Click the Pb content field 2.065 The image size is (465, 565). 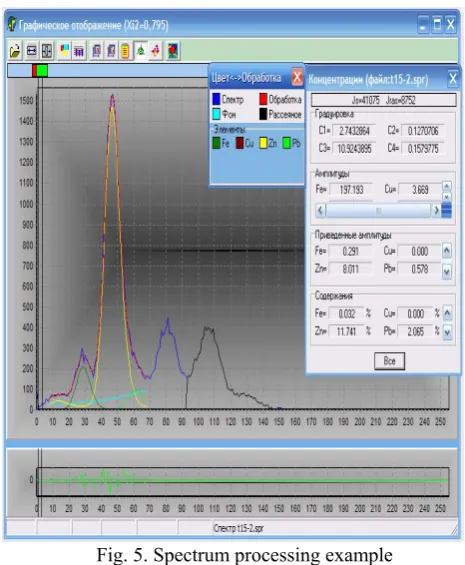[415, 331]
